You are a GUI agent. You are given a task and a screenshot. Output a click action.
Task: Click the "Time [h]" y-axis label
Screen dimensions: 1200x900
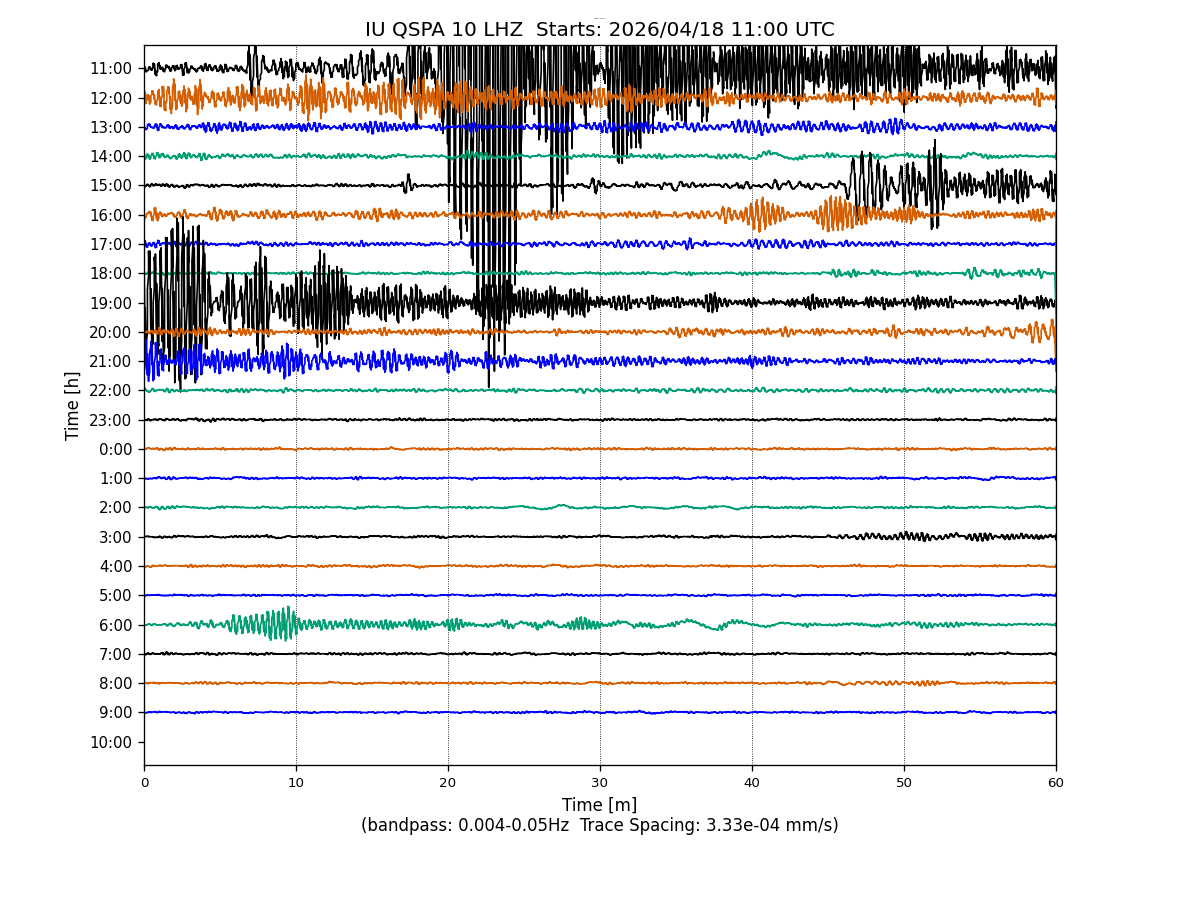73,405
